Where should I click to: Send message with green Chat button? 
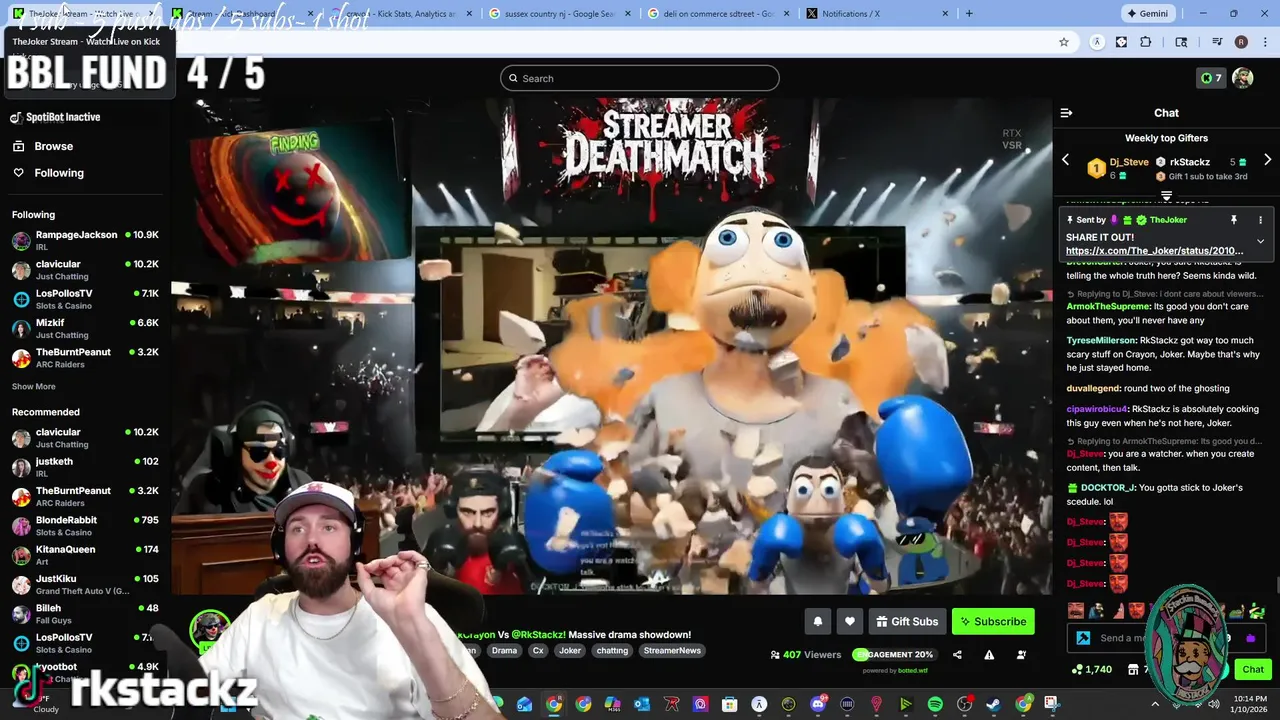(1253, 670)
